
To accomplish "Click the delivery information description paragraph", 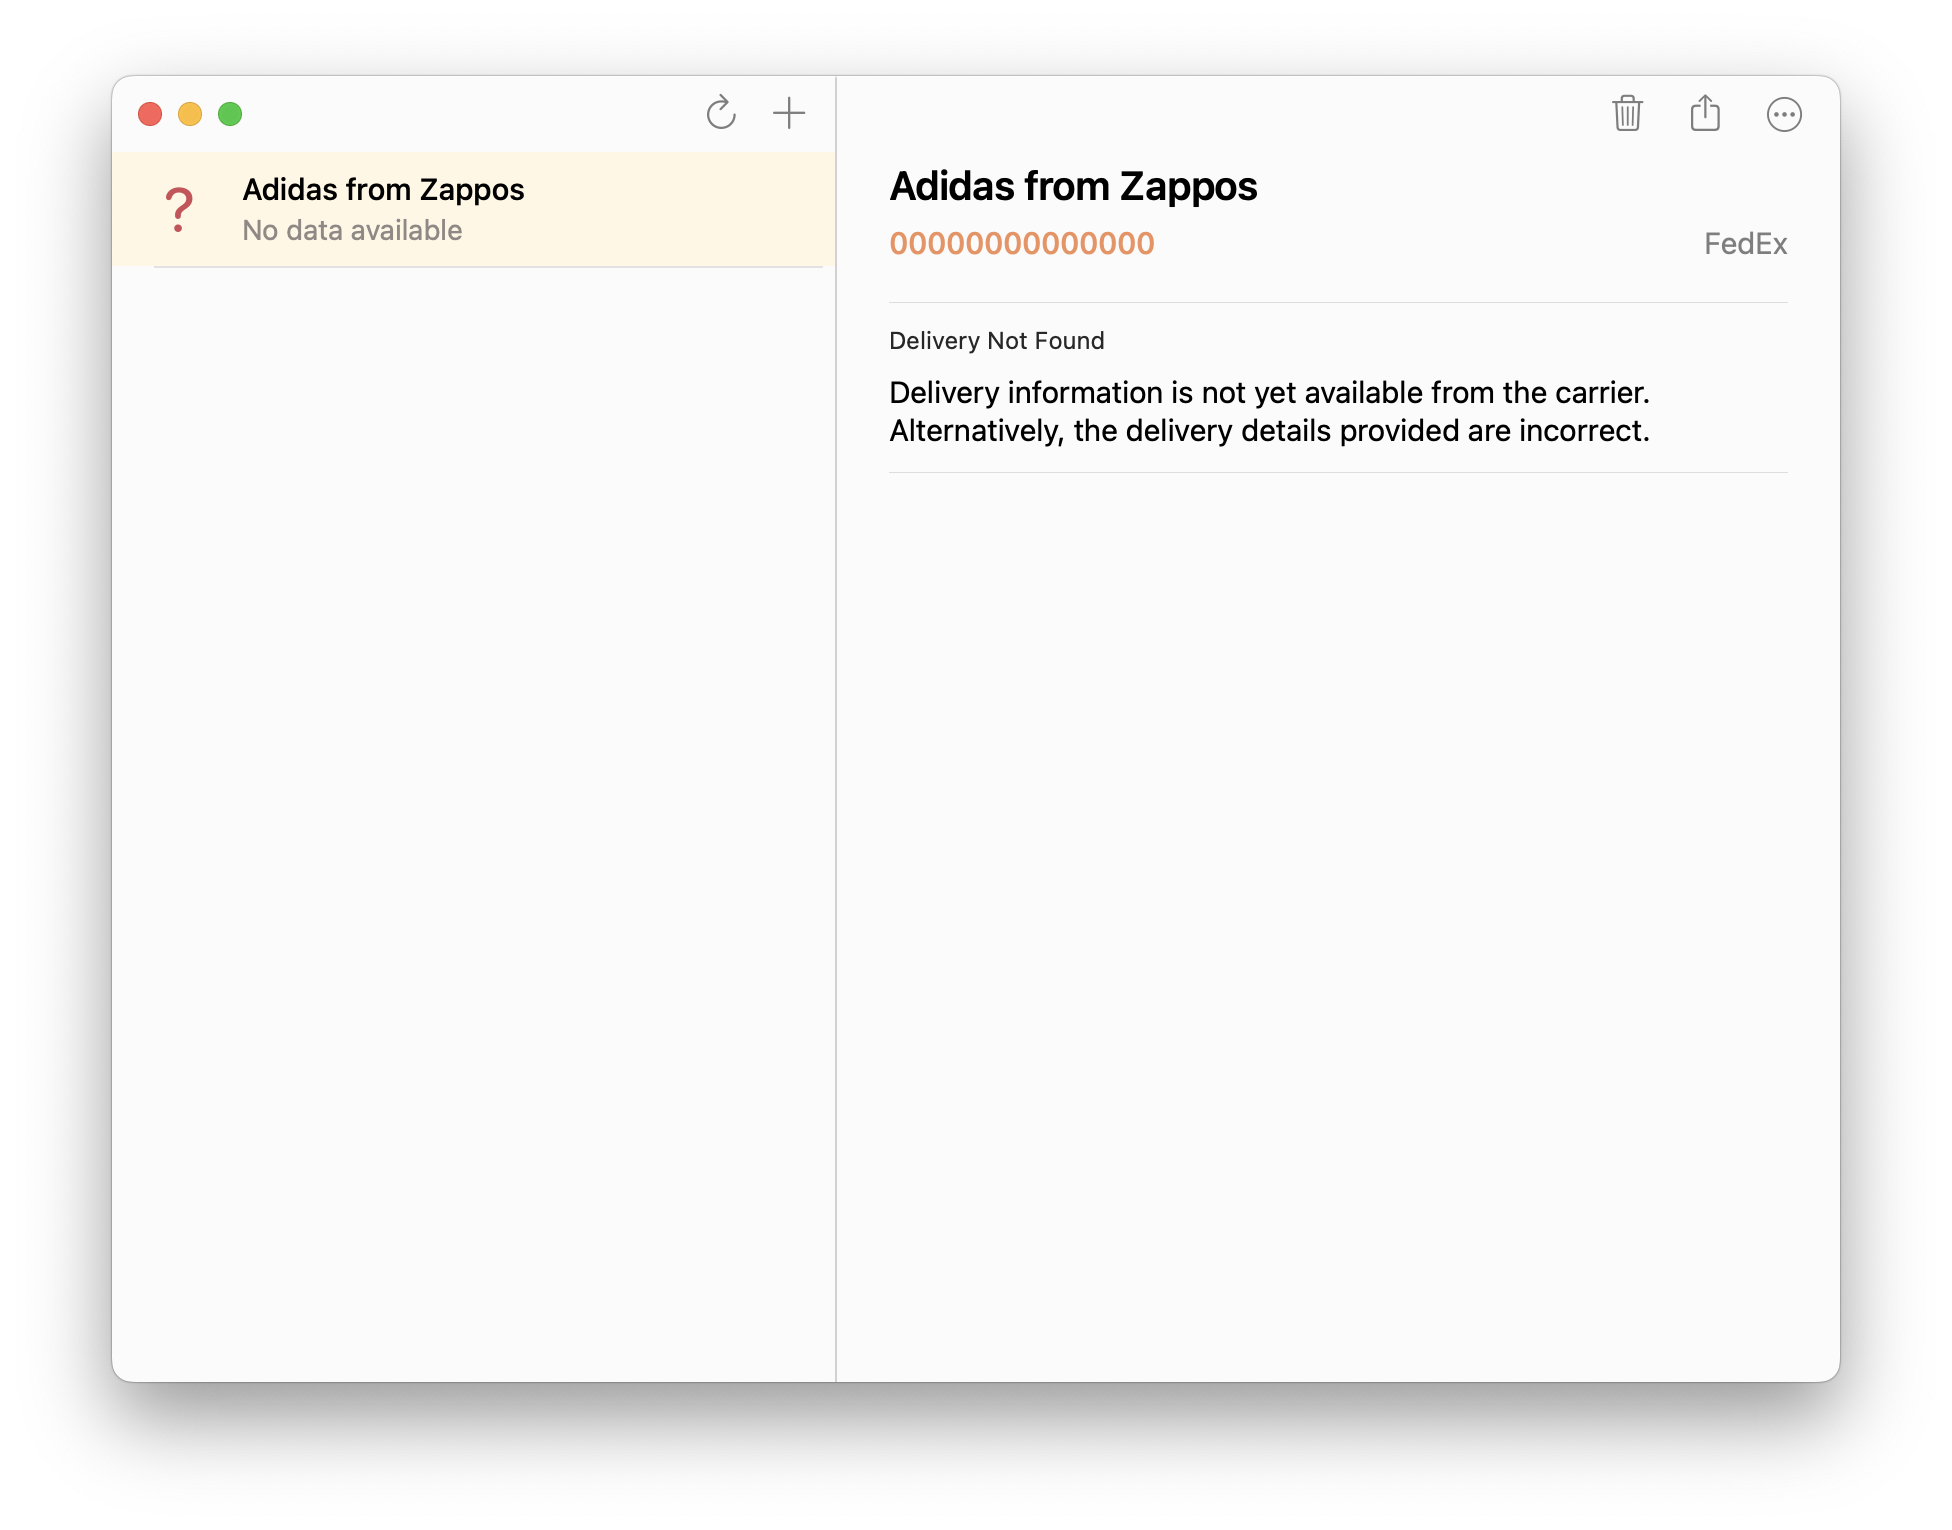I will [x=1269, y=411].
